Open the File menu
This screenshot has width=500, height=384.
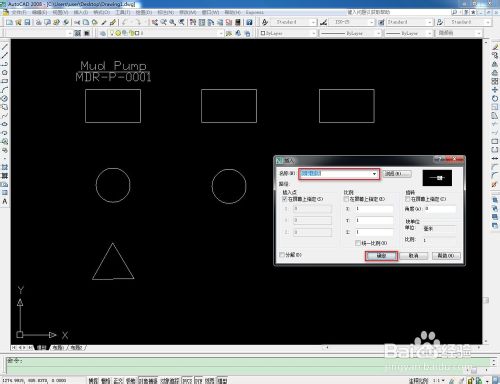19,12
